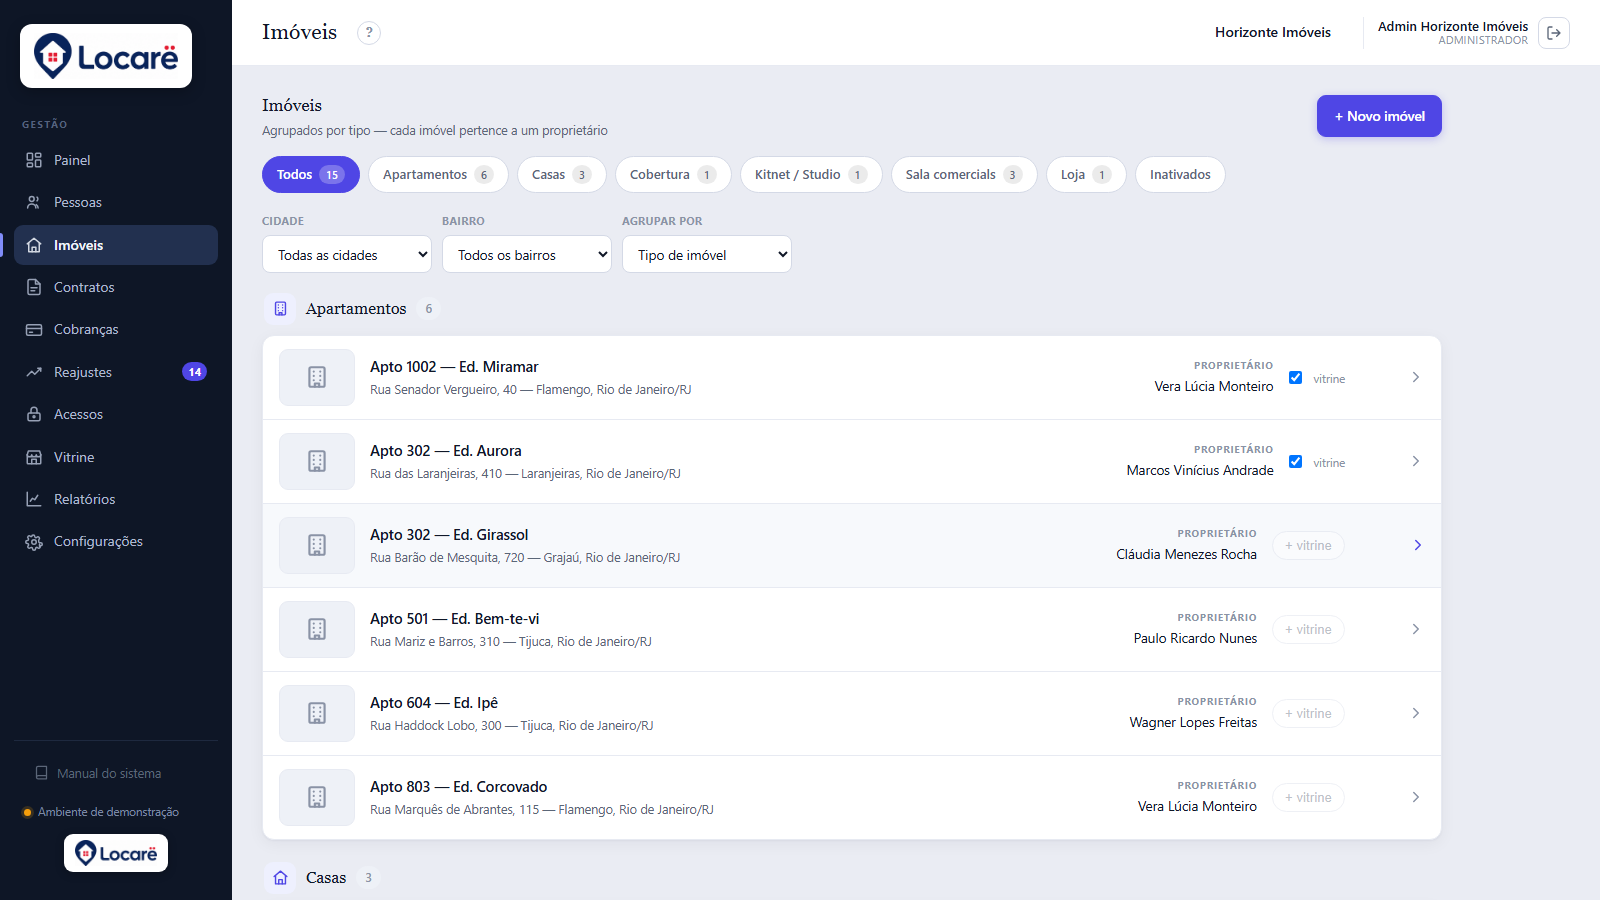Image resolution: width=1600 pixels, height=900 pixels.
Task: Select the Inativados filter
Action: coord(1180,174)
